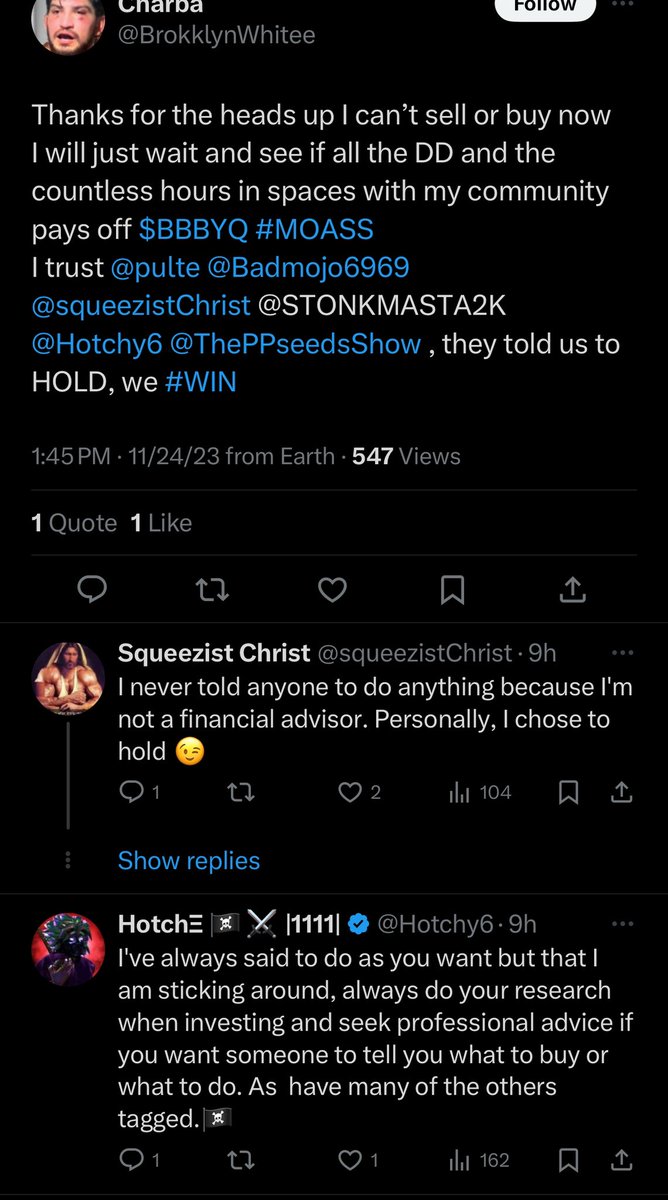Repost the main Charba tweet
The width and height of the screenshot is (668, 1200).
coord(212,591)
